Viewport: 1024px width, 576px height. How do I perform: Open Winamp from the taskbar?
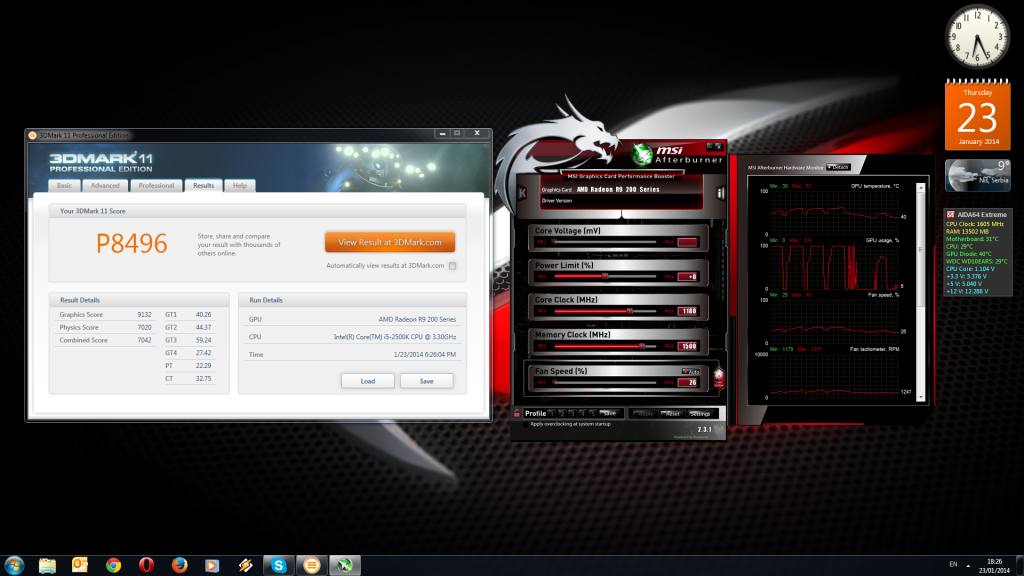[x=246, y=565]
